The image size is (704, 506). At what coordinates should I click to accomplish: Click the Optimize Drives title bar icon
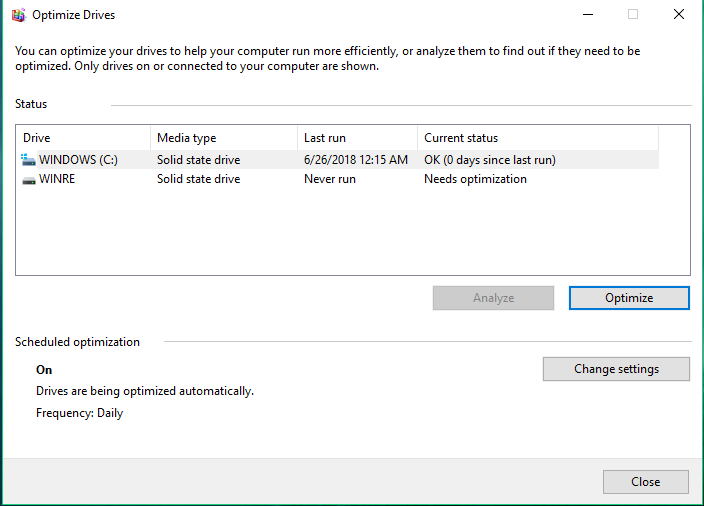[x=18, y=15]
